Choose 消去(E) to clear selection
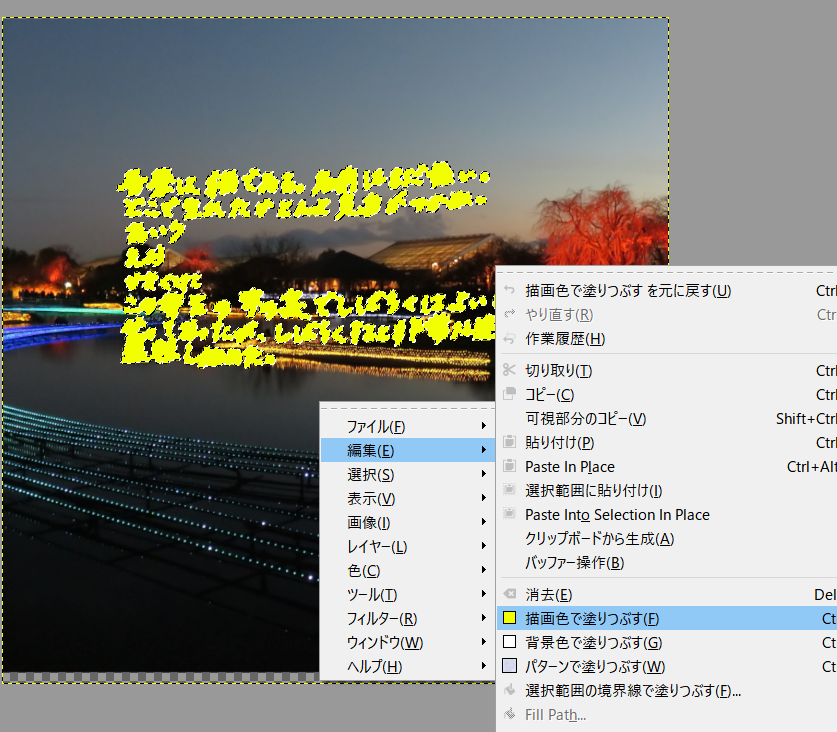 coord(667,594)
